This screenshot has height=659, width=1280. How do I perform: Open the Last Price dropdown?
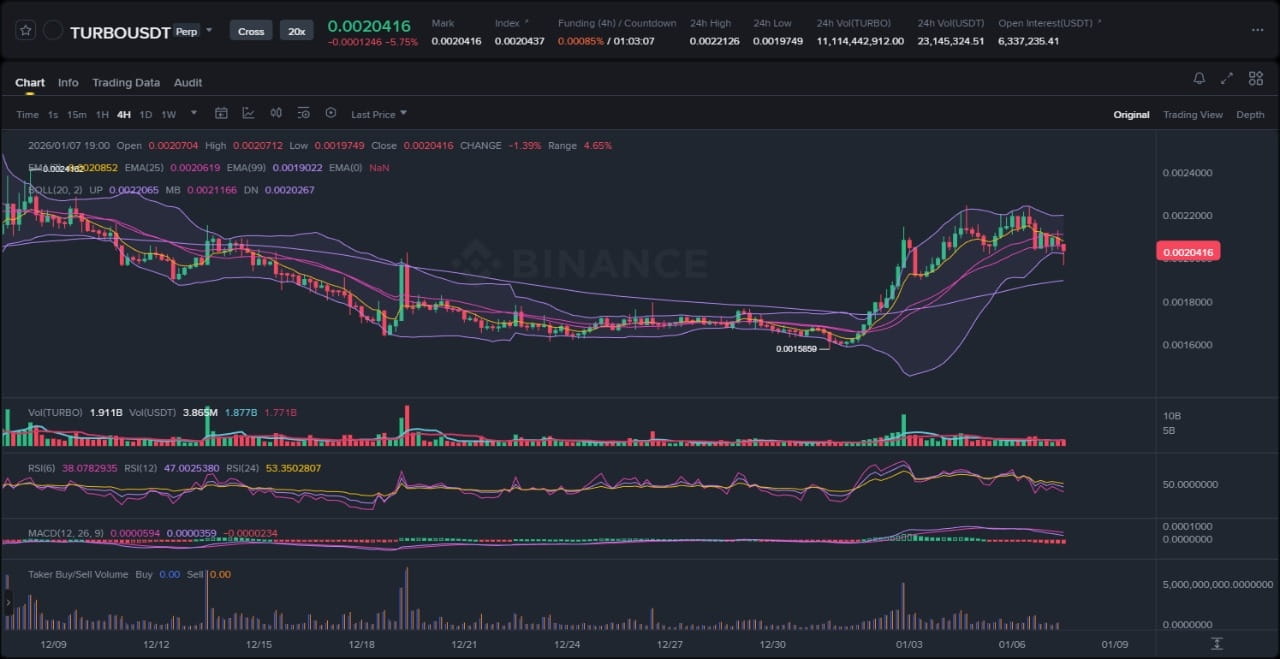click(x=379, y=114)
